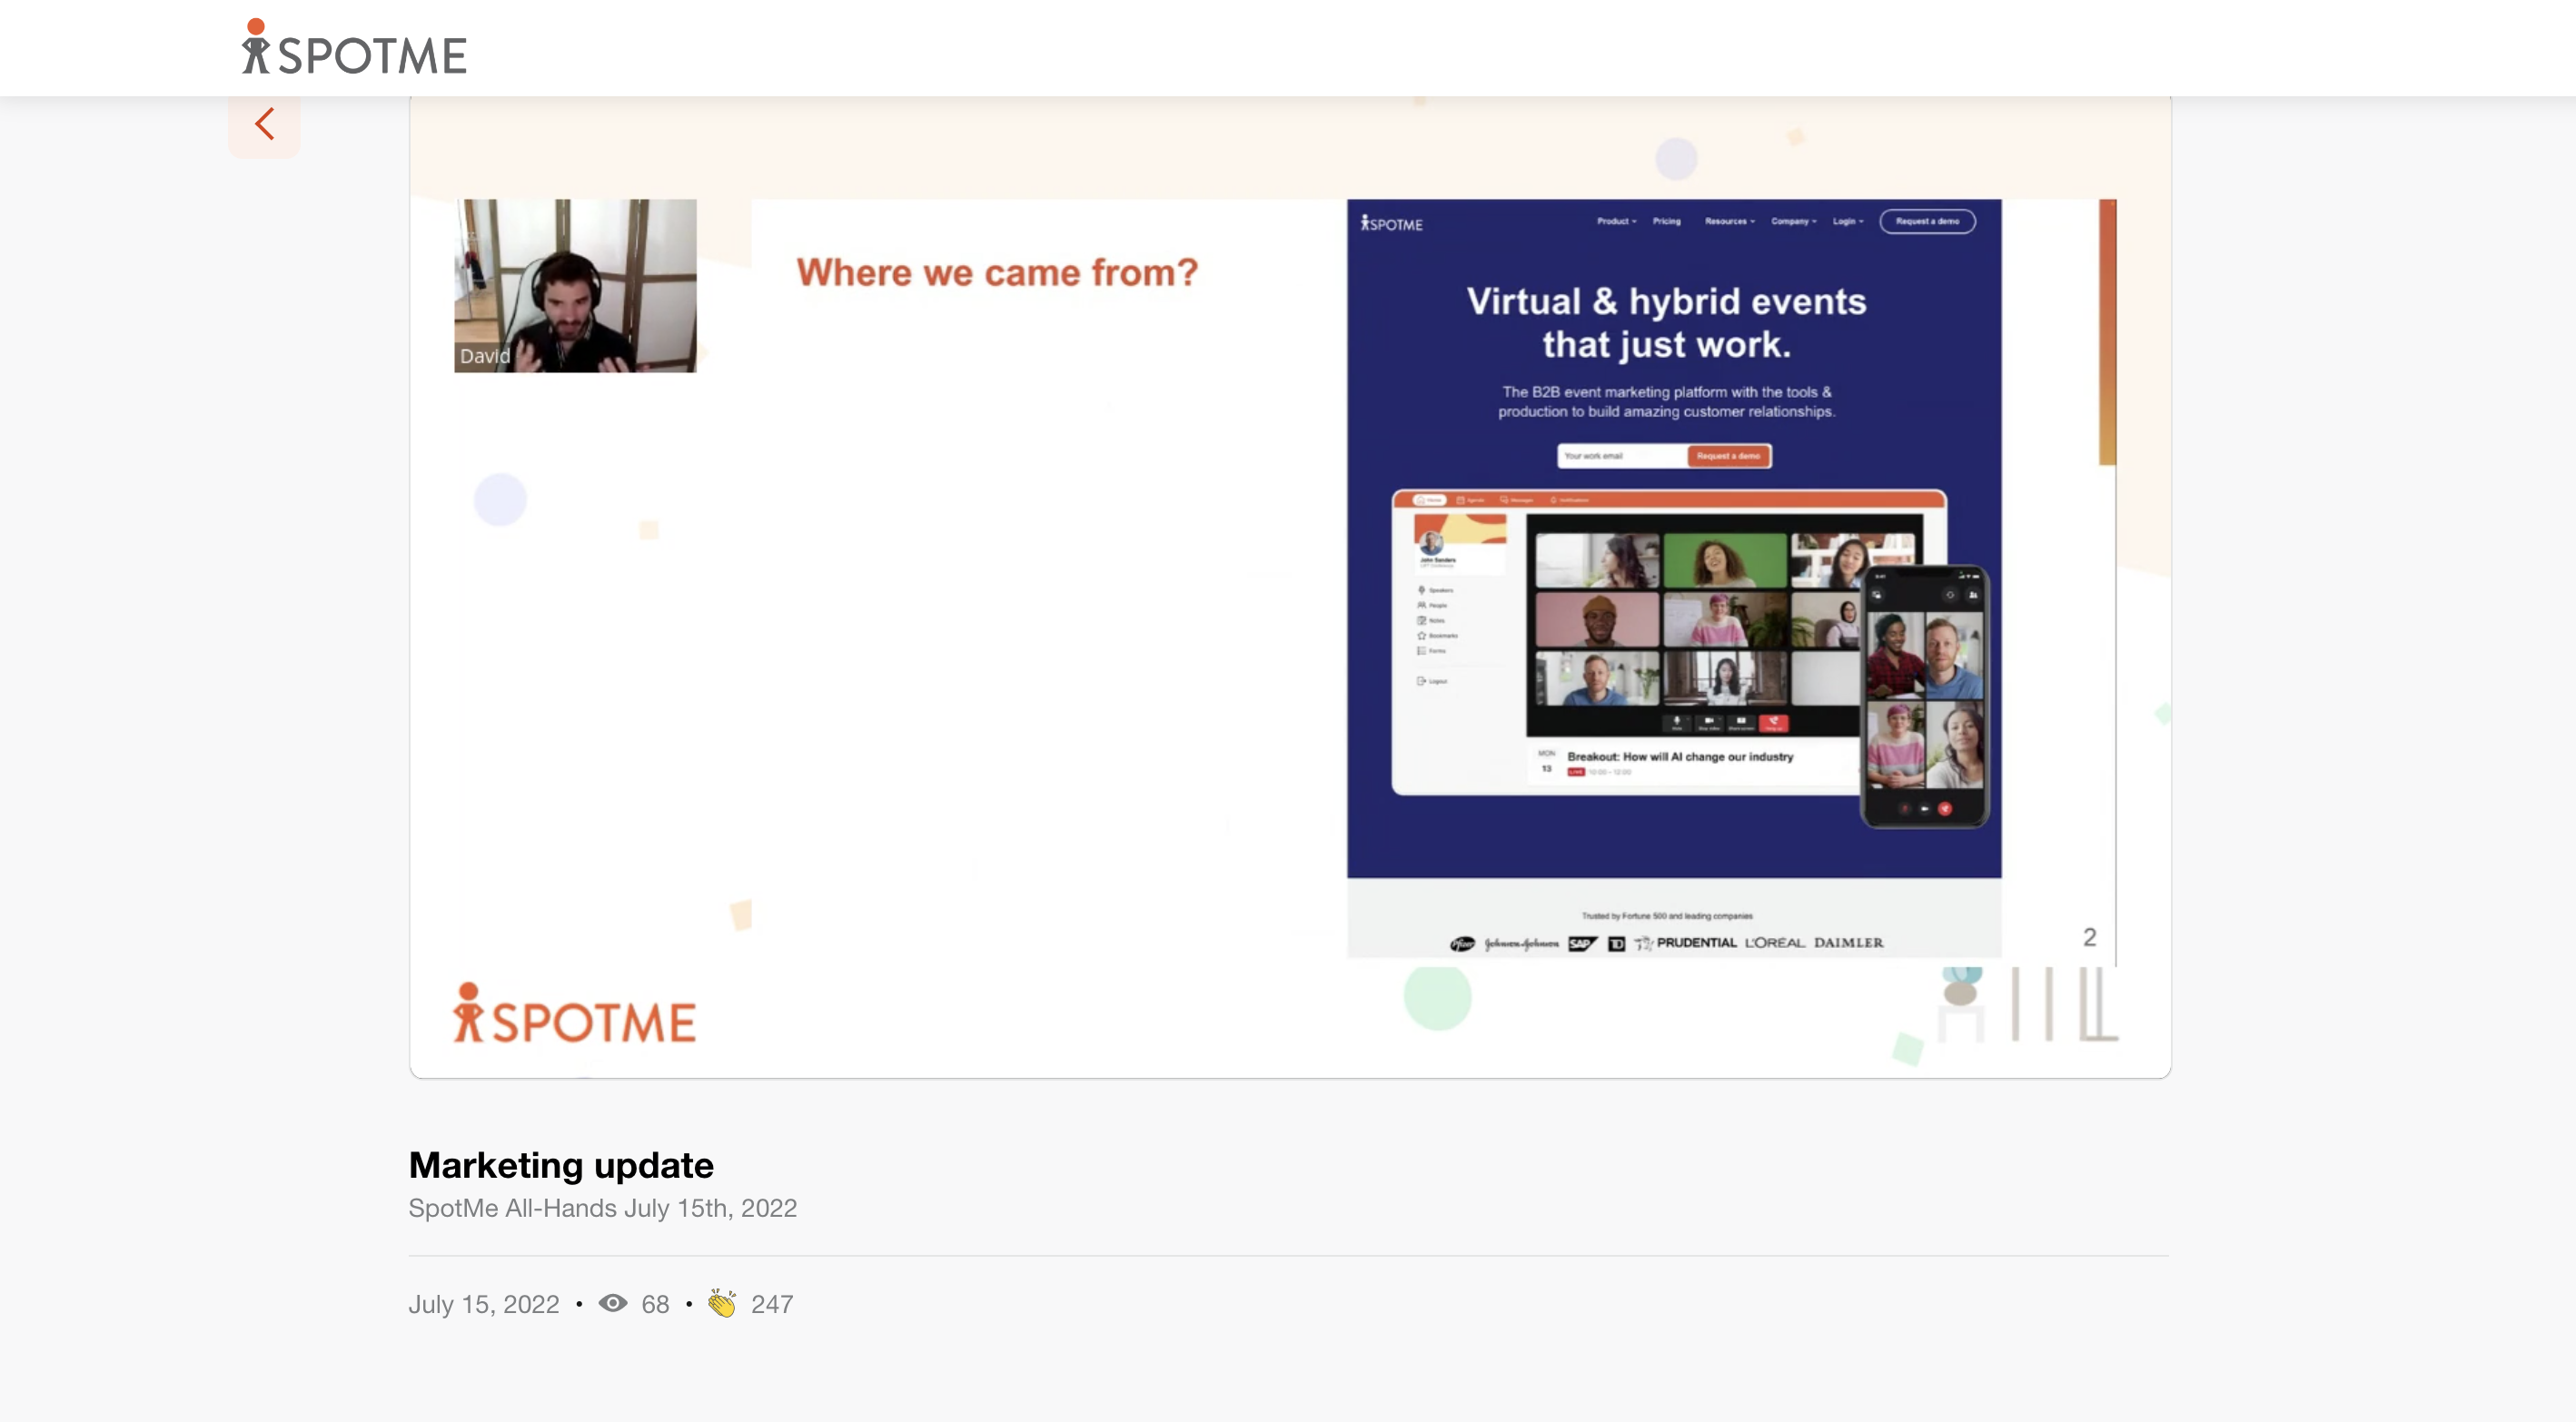The width and height of the screenshot is (2576, 1422).
Task: Click the 68 views count
Action: (655, 1304)
